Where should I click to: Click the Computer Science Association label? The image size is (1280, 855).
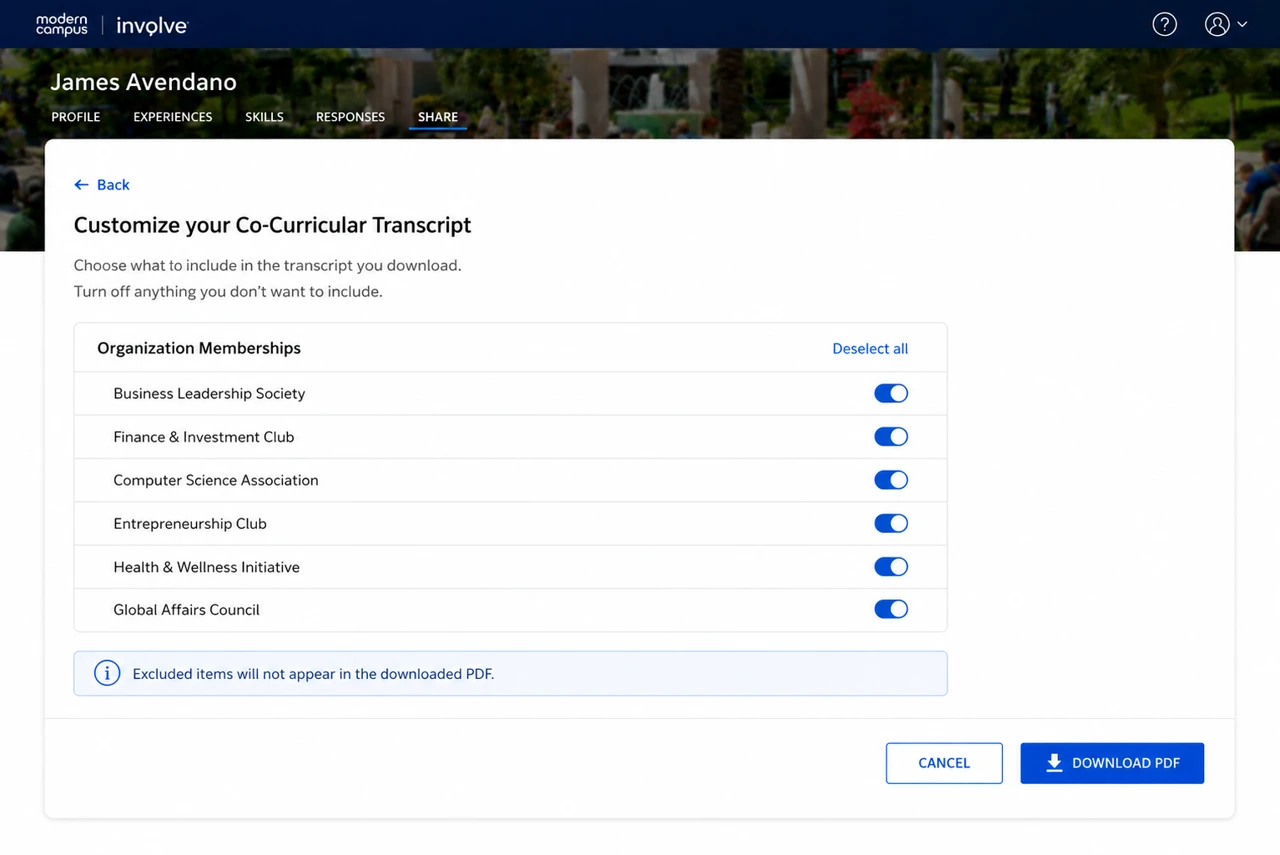216,480
